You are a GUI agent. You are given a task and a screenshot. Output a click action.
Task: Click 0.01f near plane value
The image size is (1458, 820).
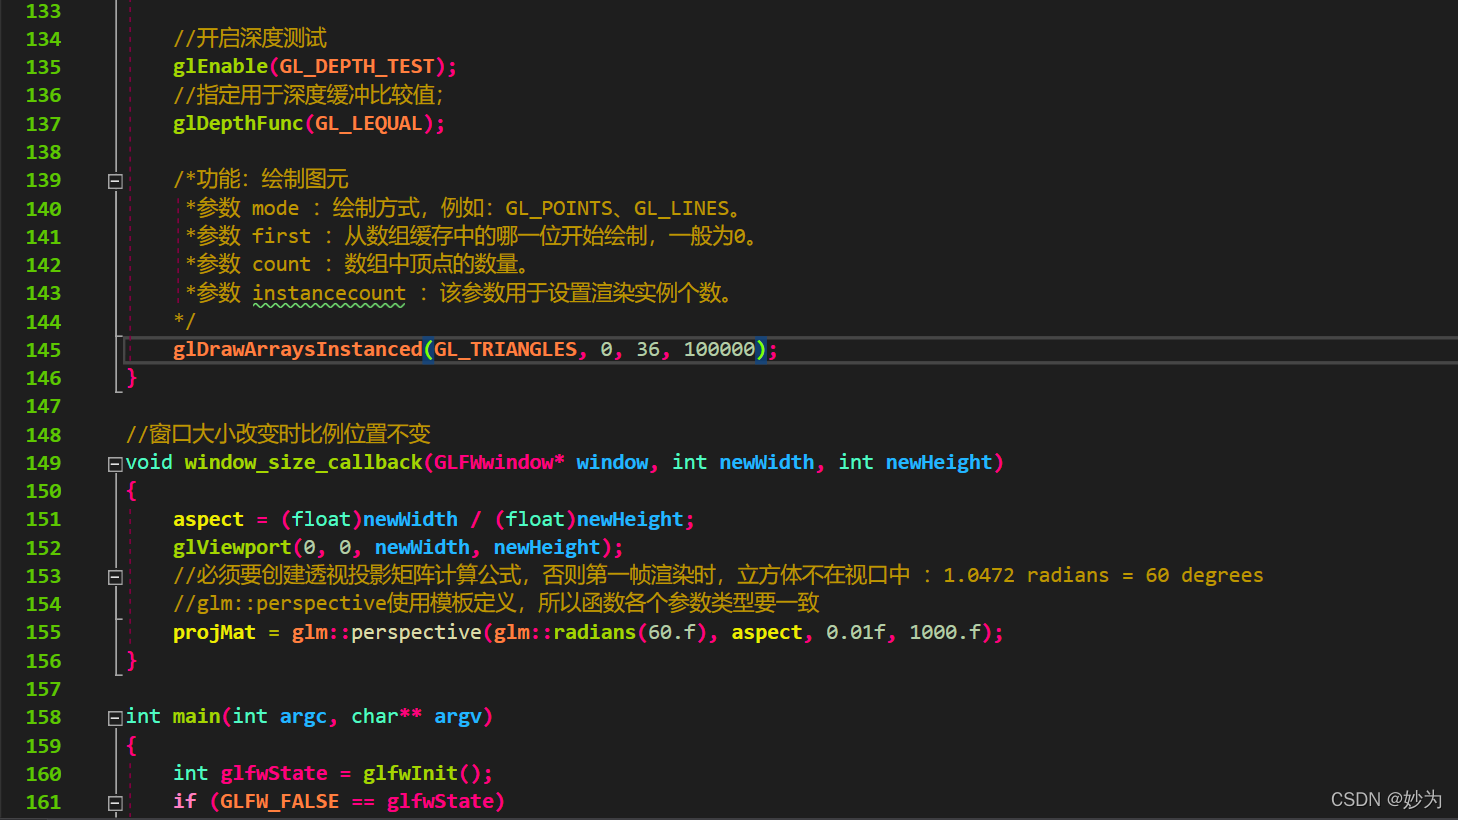tap(856, 632)
